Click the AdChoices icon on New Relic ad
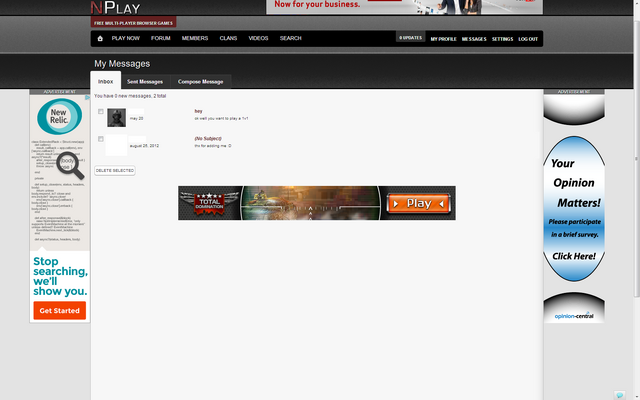This screenshot has width=640, height=400. [x=87, y=98]
